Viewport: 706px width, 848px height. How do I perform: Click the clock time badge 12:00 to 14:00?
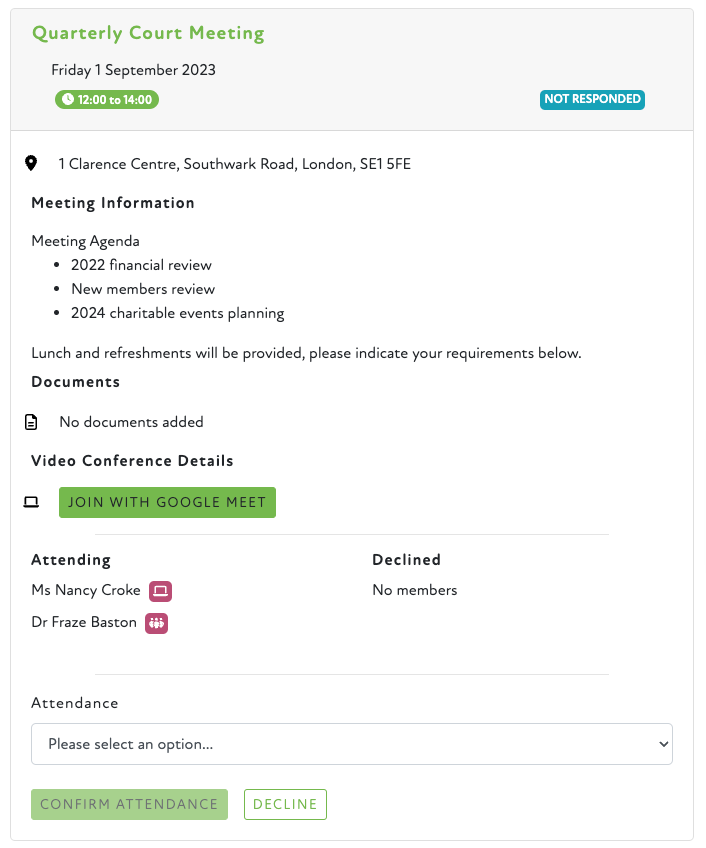(x=107, y=99)
